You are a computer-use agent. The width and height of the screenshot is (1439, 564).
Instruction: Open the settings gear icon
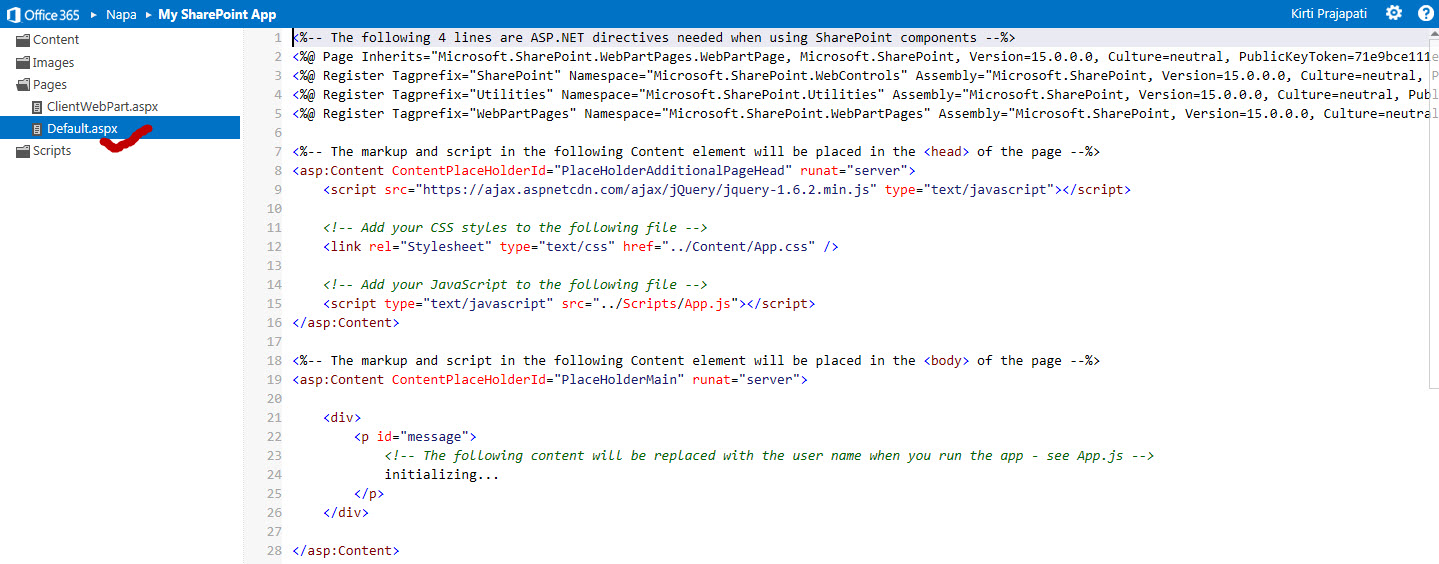[1393, 13]
